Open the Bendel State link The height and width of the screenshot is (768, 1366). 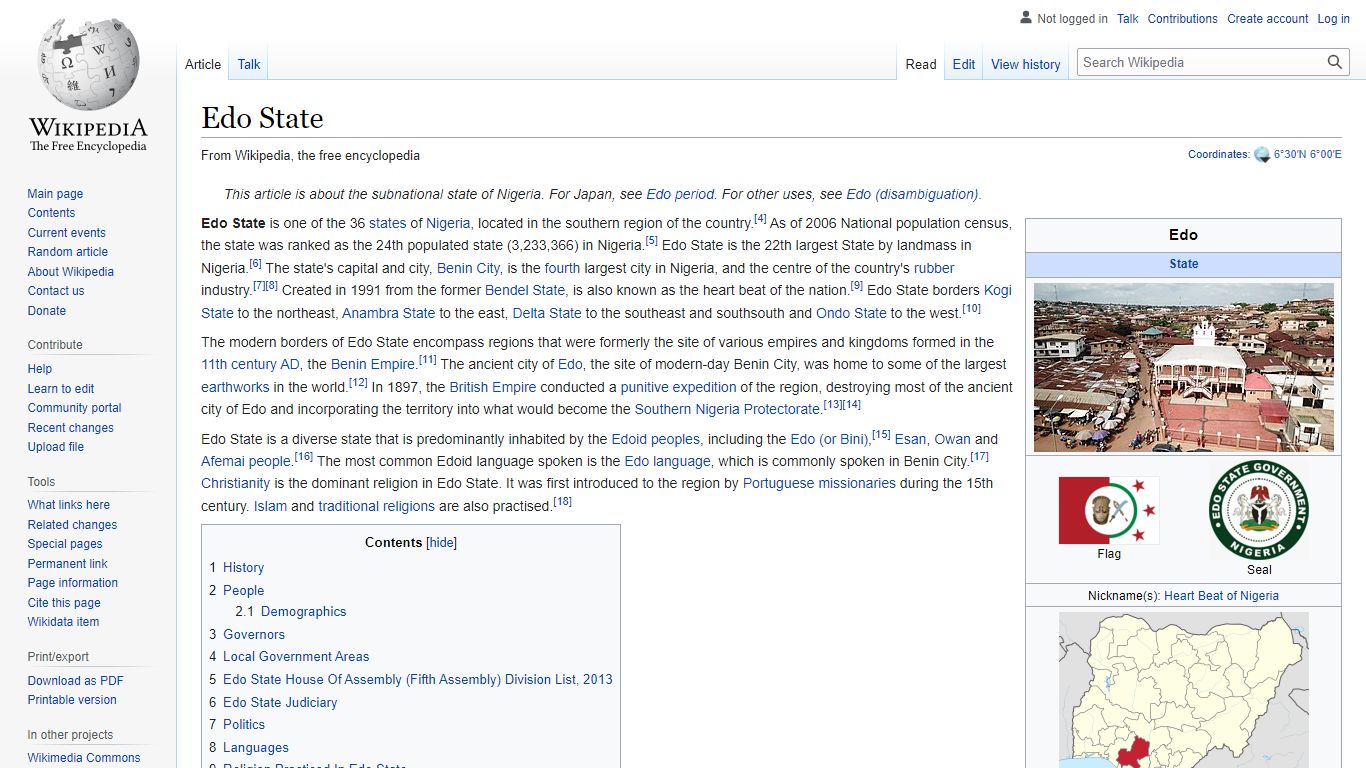click(525, 290)
